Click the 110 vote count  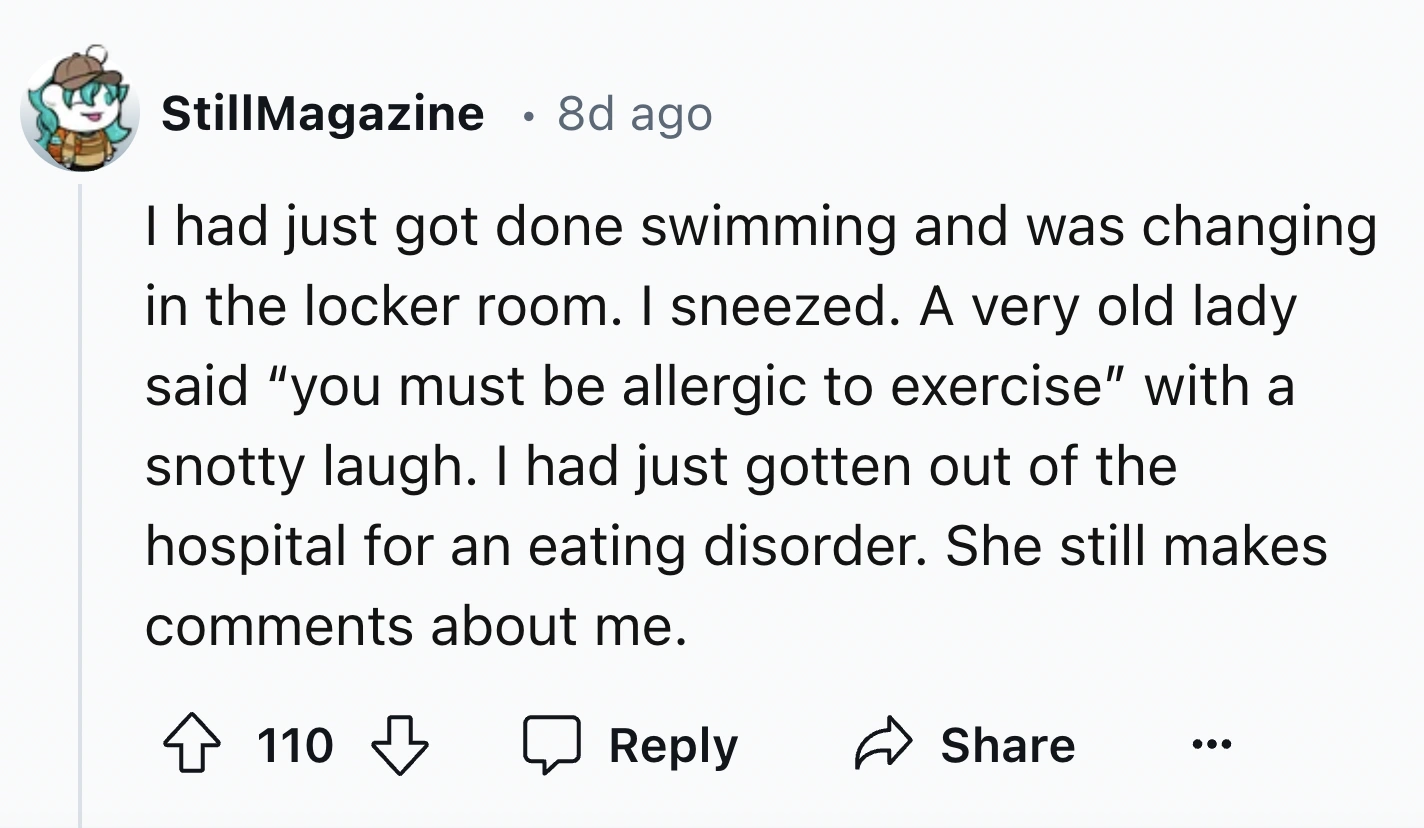(295, 747)
